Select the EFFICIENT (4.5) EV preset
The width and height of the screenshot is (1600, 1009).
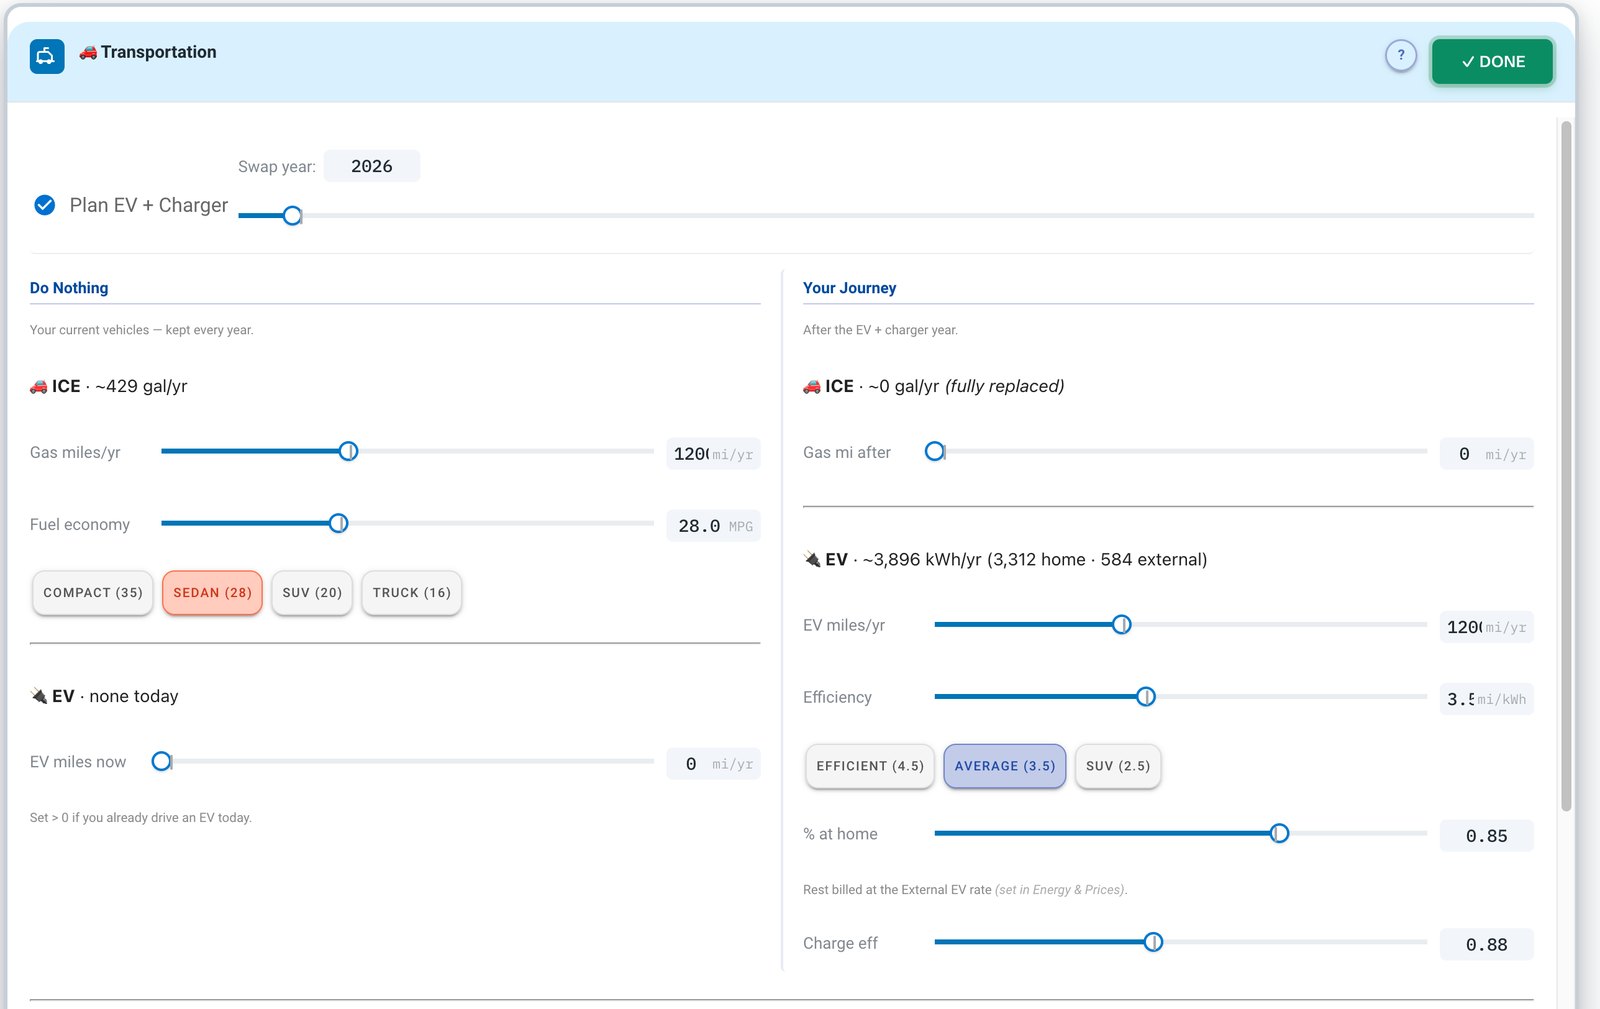coord(870,766)
